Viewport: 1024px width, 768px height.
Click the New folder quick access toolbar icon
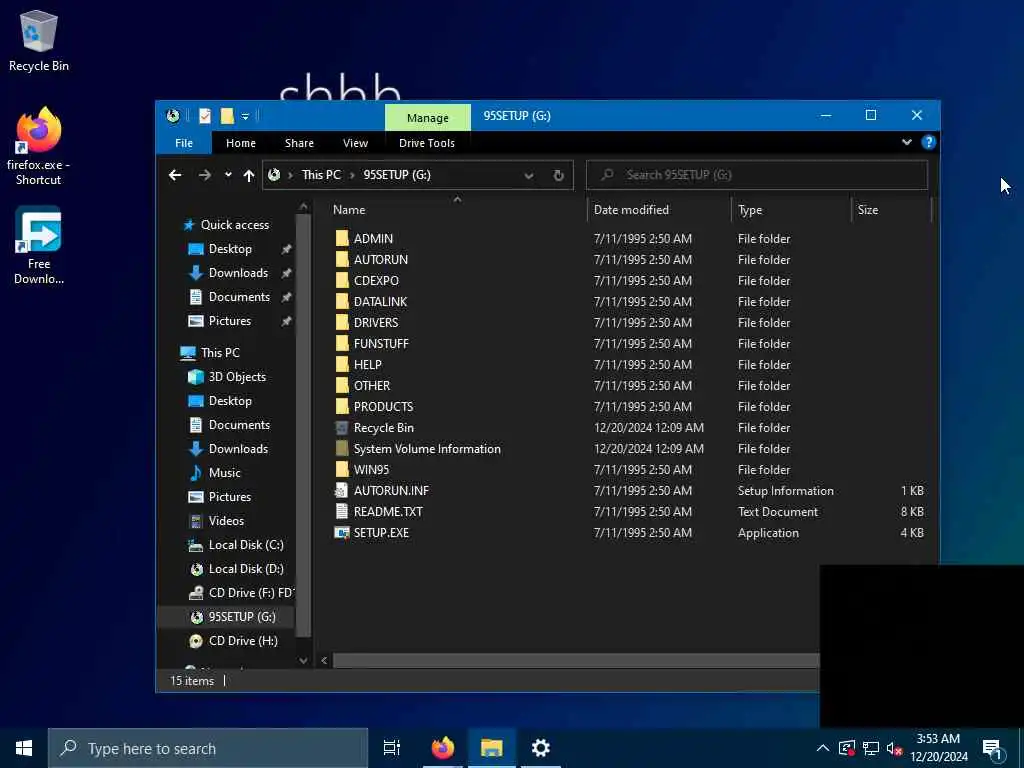227,116
